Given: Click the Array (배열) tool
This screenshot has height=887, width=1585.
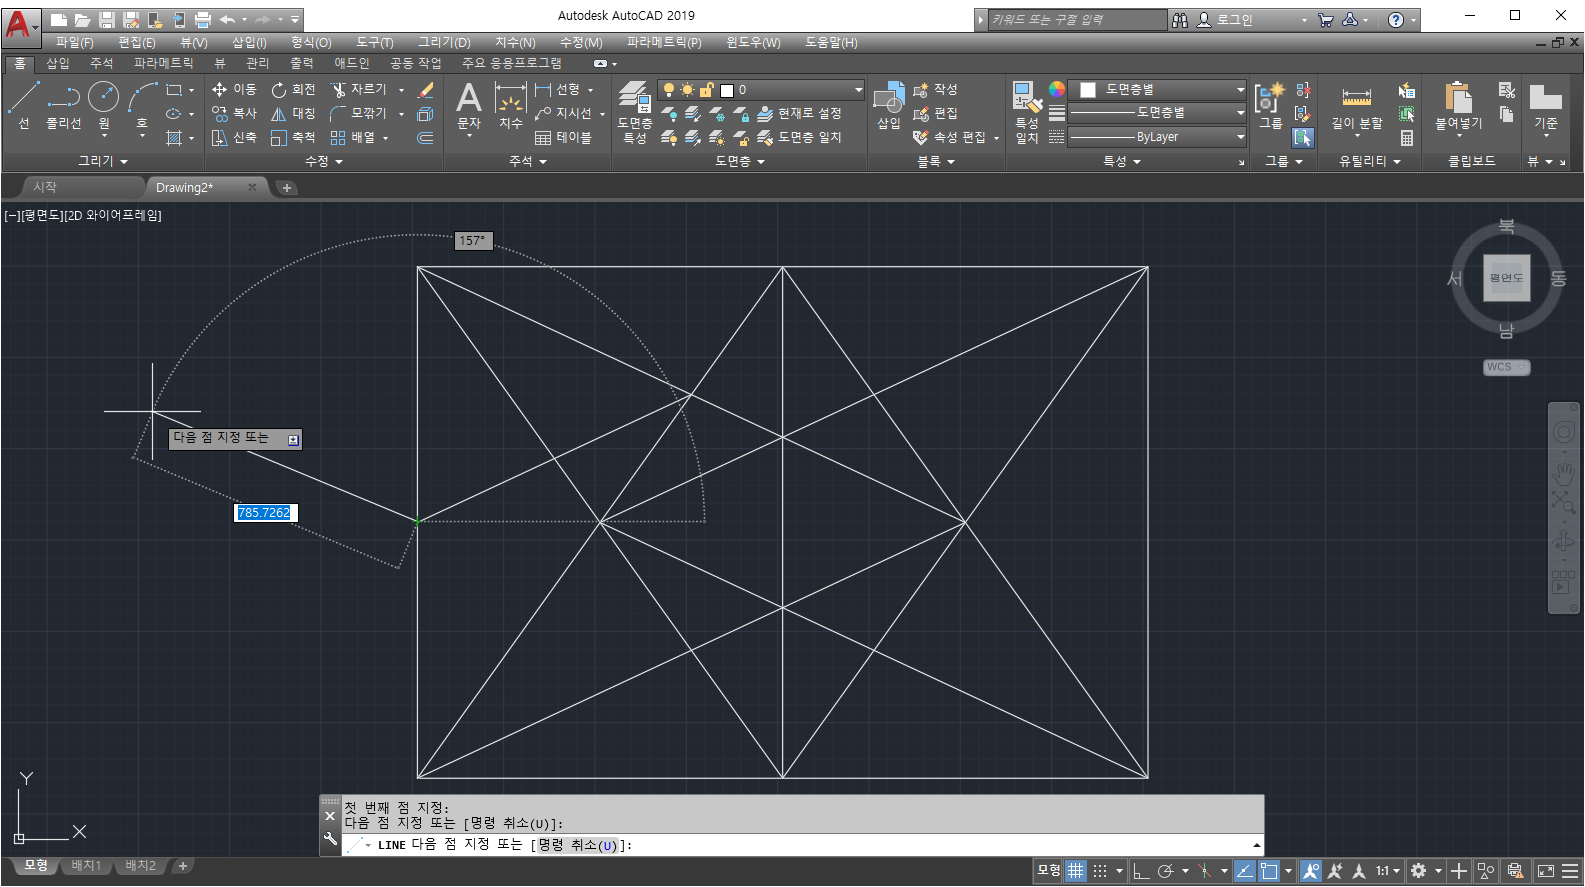Looking at the screenshot, I should click(x=352, y=137).
